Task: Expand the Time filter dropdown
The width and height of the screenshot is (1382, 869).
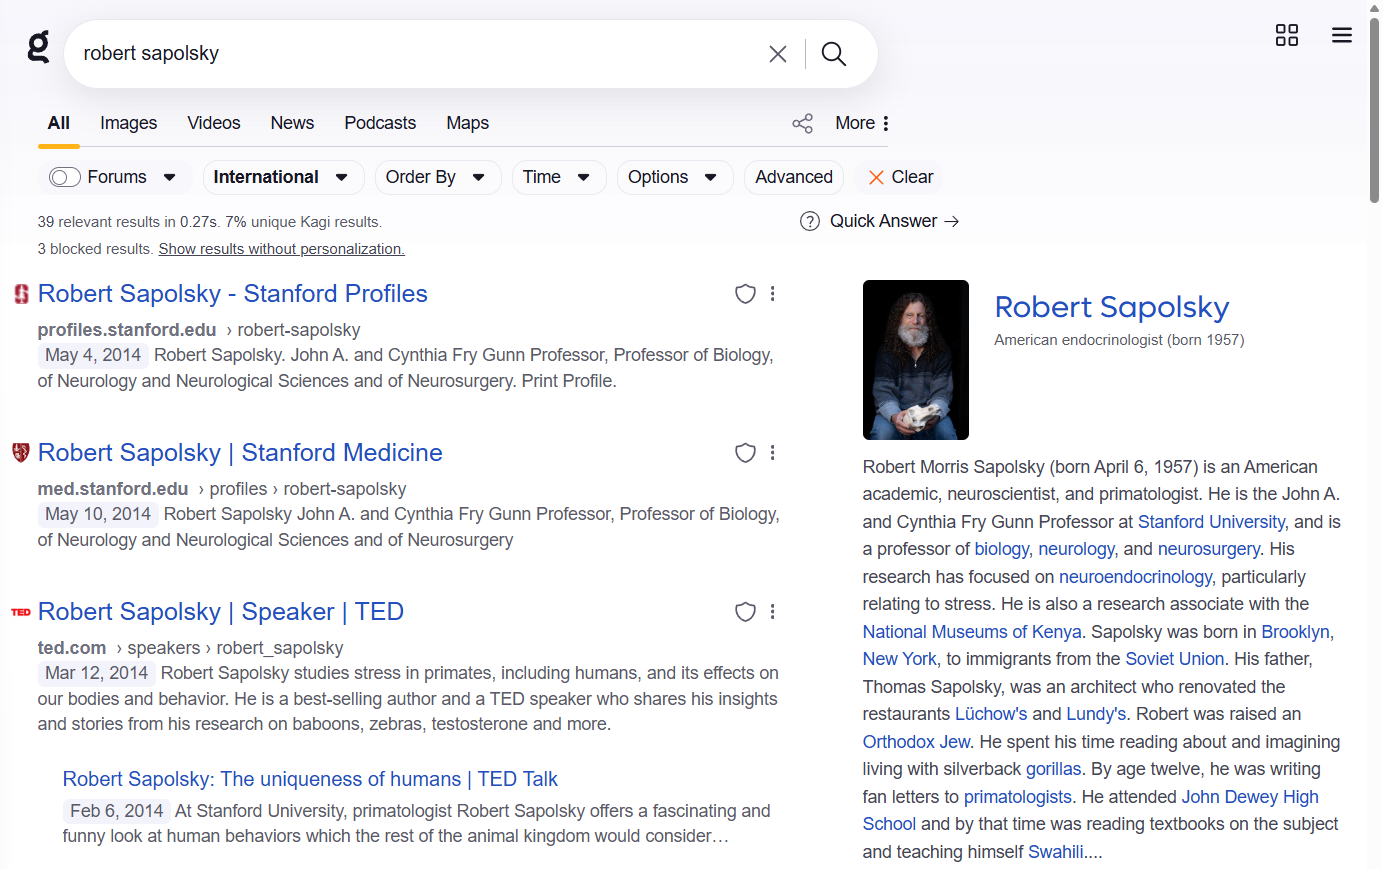Action: (557, 177)
